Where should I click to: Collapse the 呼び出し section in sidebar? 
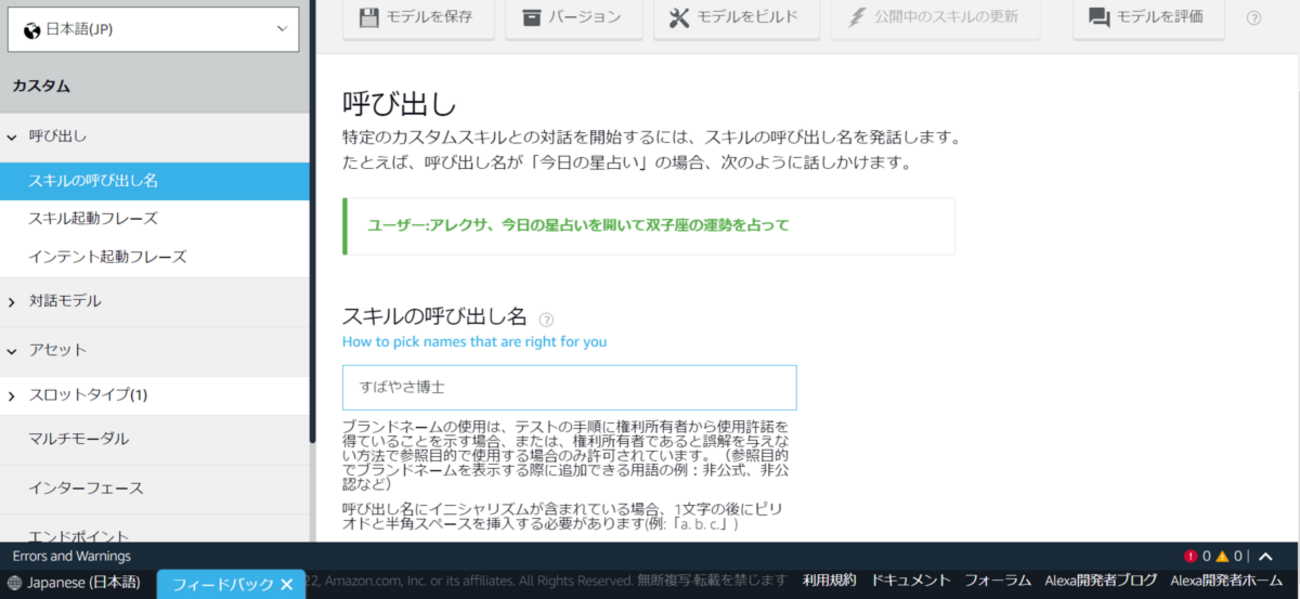click(12, 137)
